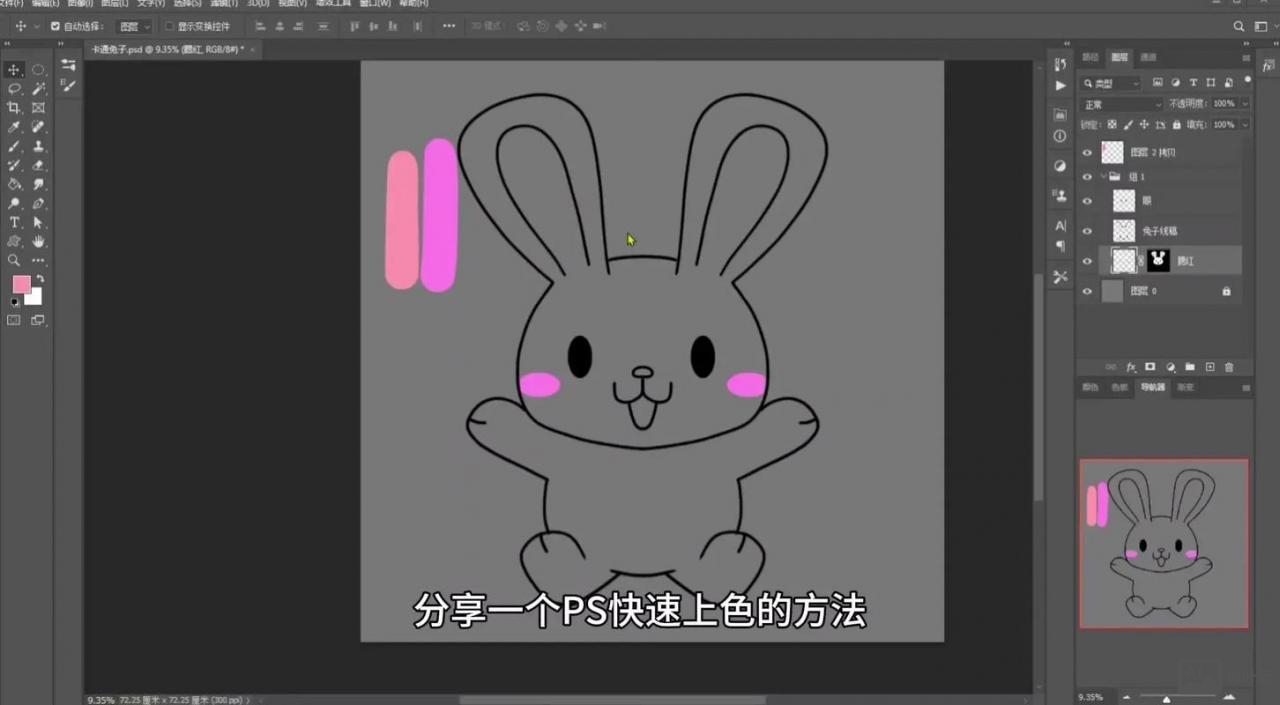Click the pink foreground color swatch
This screenshot has height=705, width=1280.
[20, 284]
